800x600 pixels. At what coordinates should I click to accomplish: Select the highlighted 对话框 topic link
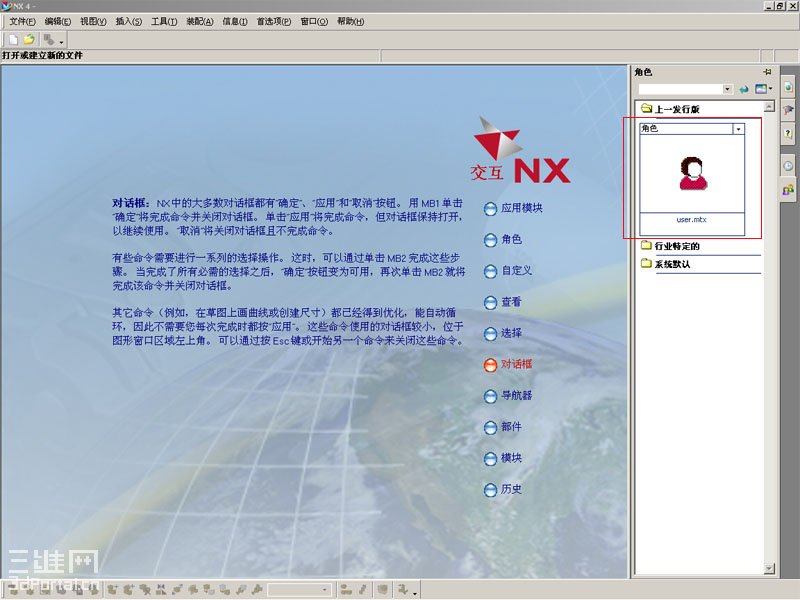[508, 364]
